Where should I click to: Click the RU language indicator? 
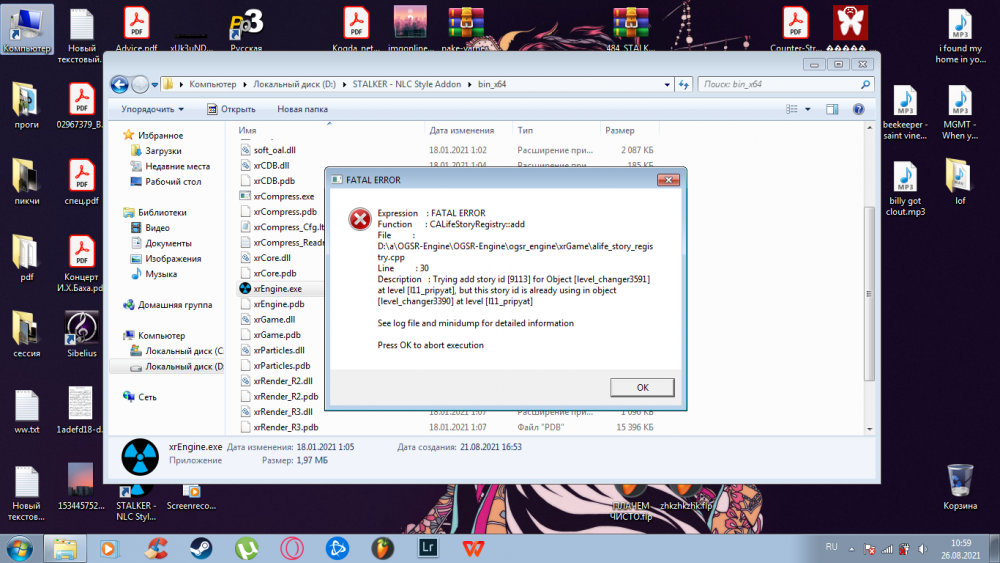[x=831, y=547]
